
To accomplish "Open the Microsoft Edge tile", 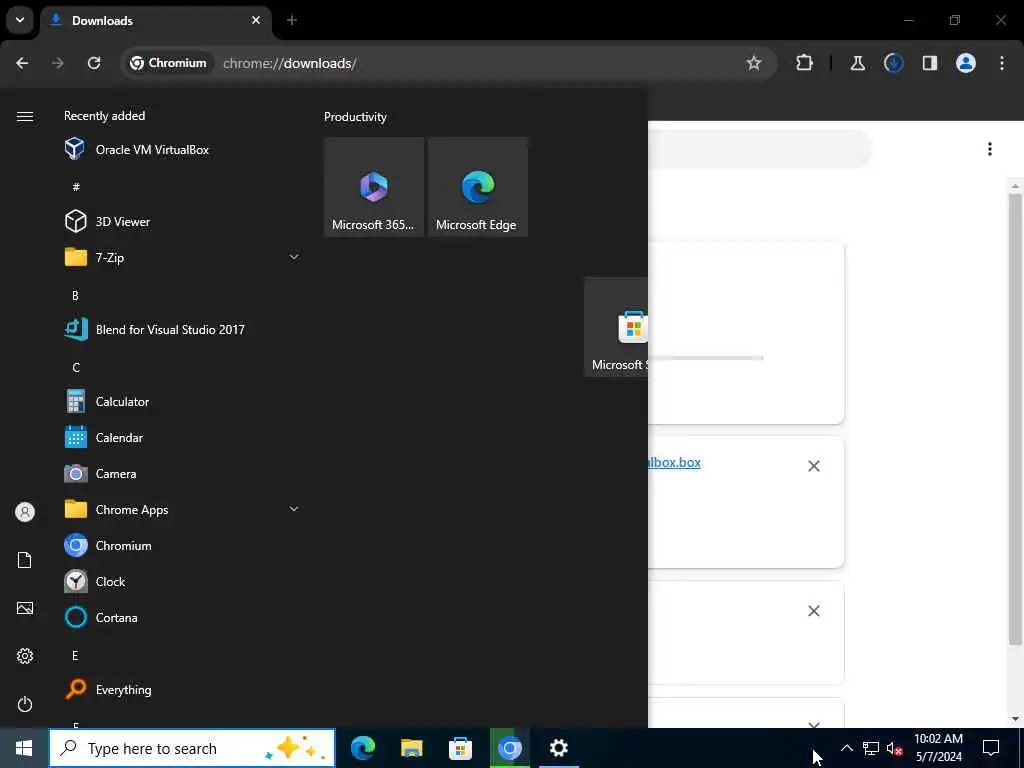I will coord(477,187).
